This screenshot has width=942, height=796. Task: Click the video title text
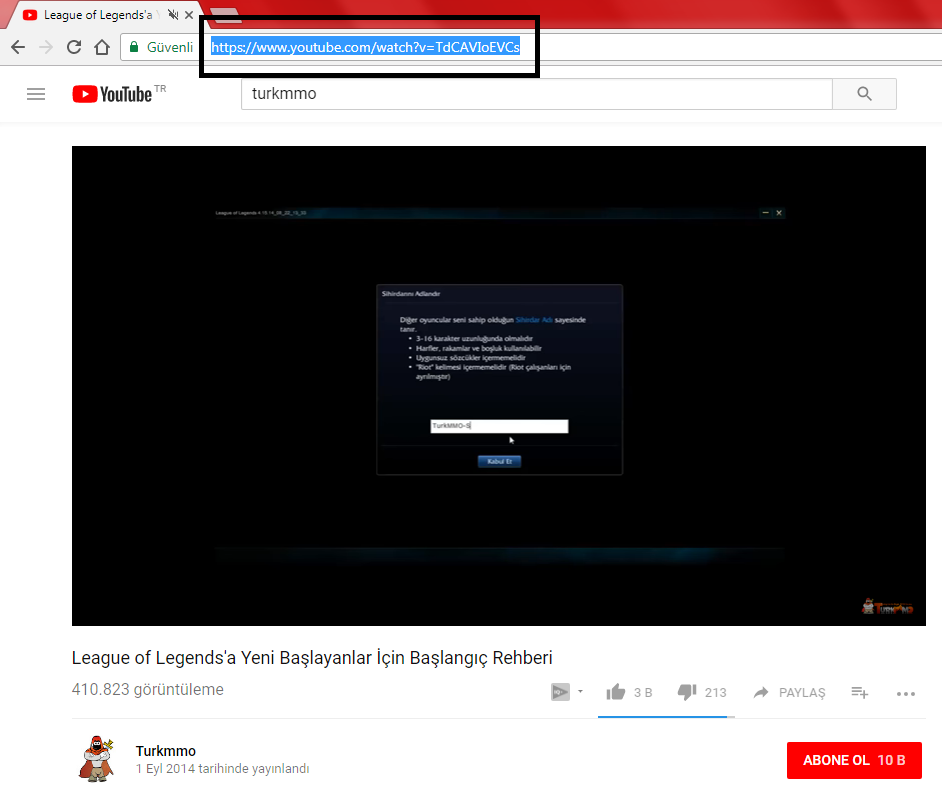[312, 658]
